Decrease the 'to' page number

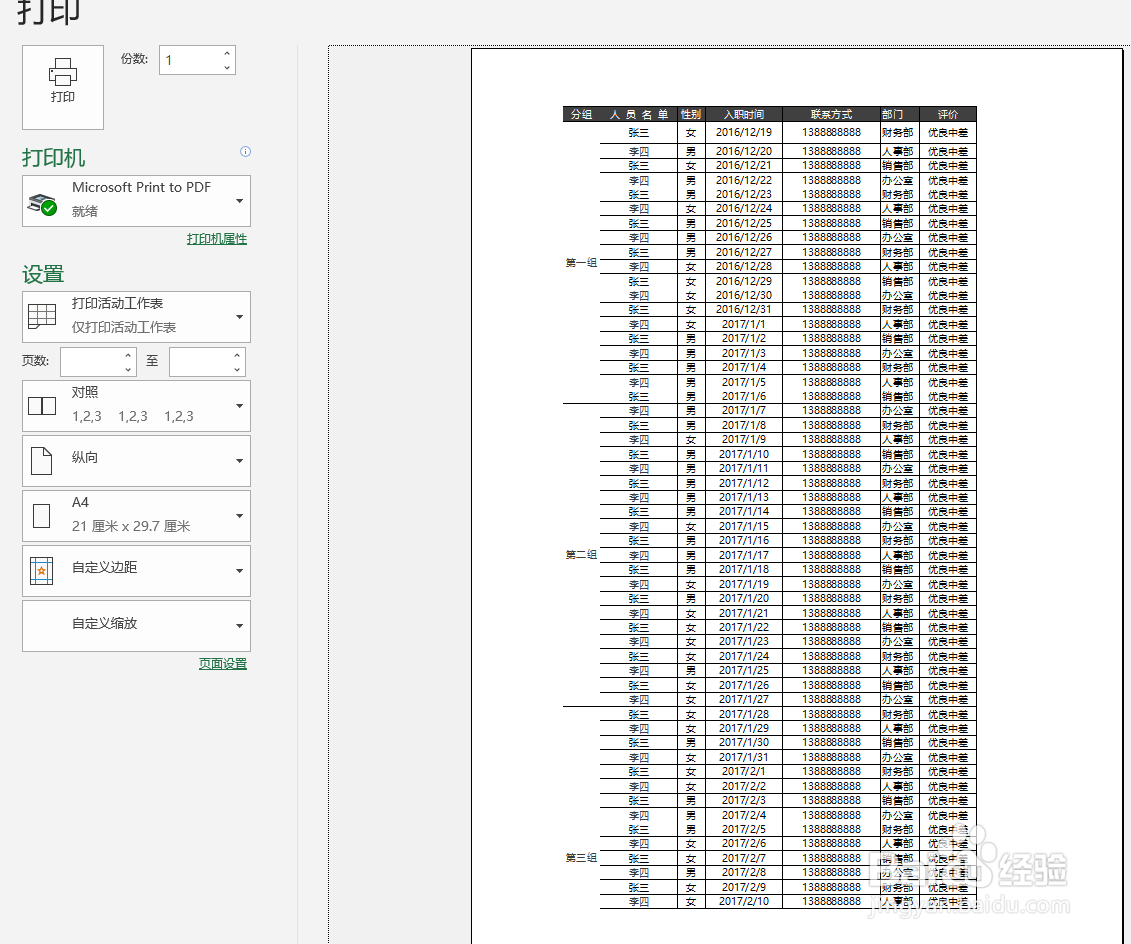pos(237,369)
